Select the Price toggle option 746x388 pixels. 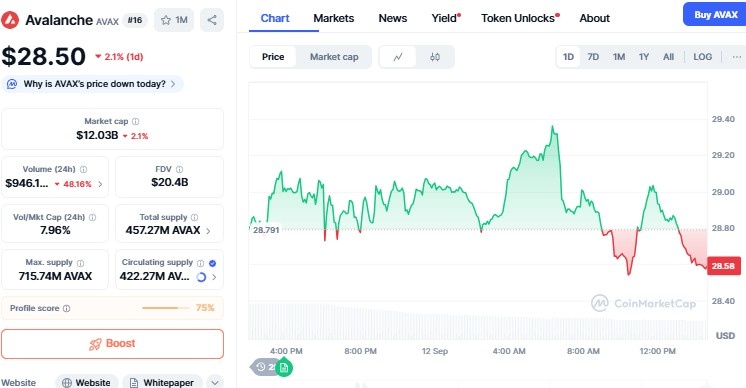[x=273, y=57]
